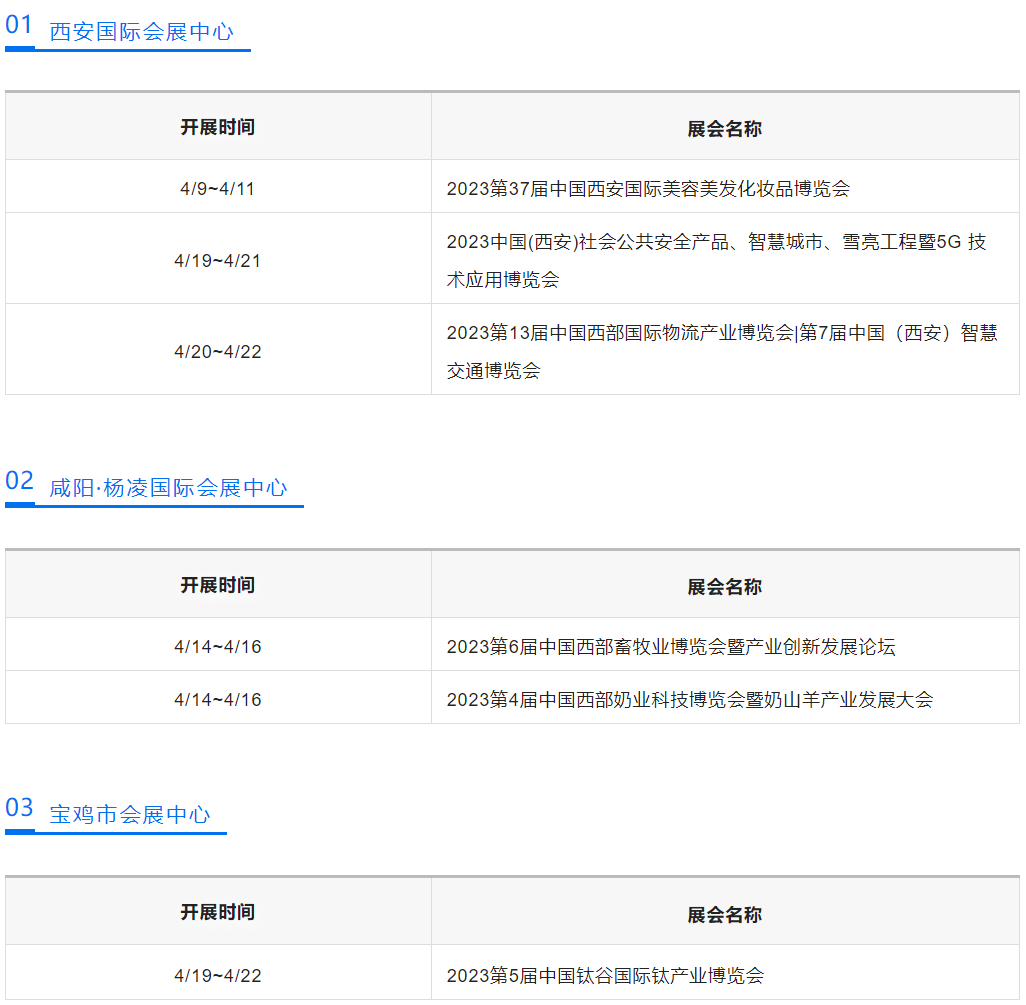Screen dimensions: 1026x1005
Task: Click the 西部国际物流产业博览会 exhibition name
Action: [x=722, y=352]
